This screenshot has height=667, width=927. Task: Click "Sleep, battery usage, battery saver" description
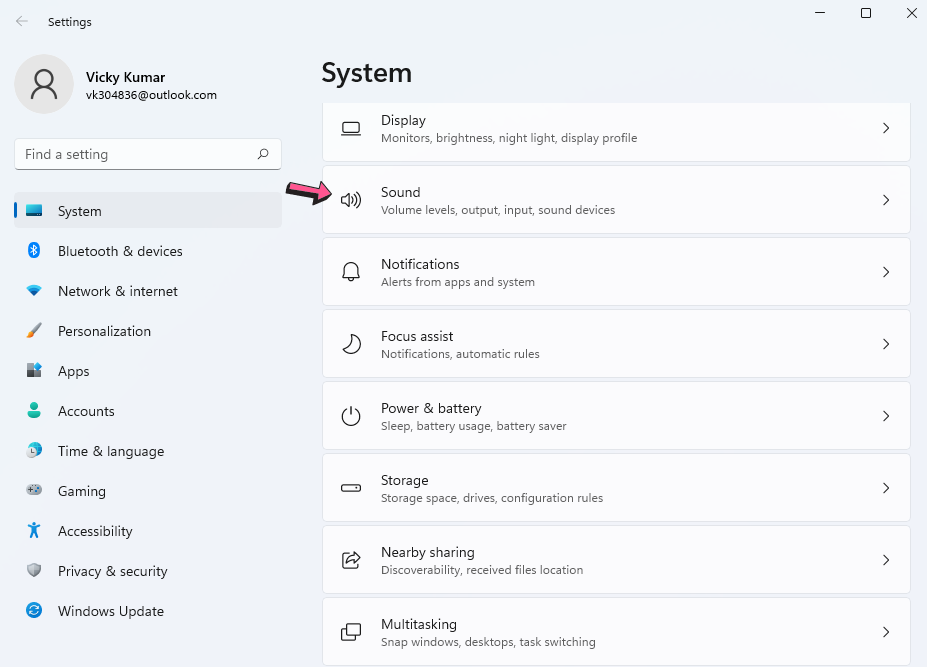tap(474, 426)
